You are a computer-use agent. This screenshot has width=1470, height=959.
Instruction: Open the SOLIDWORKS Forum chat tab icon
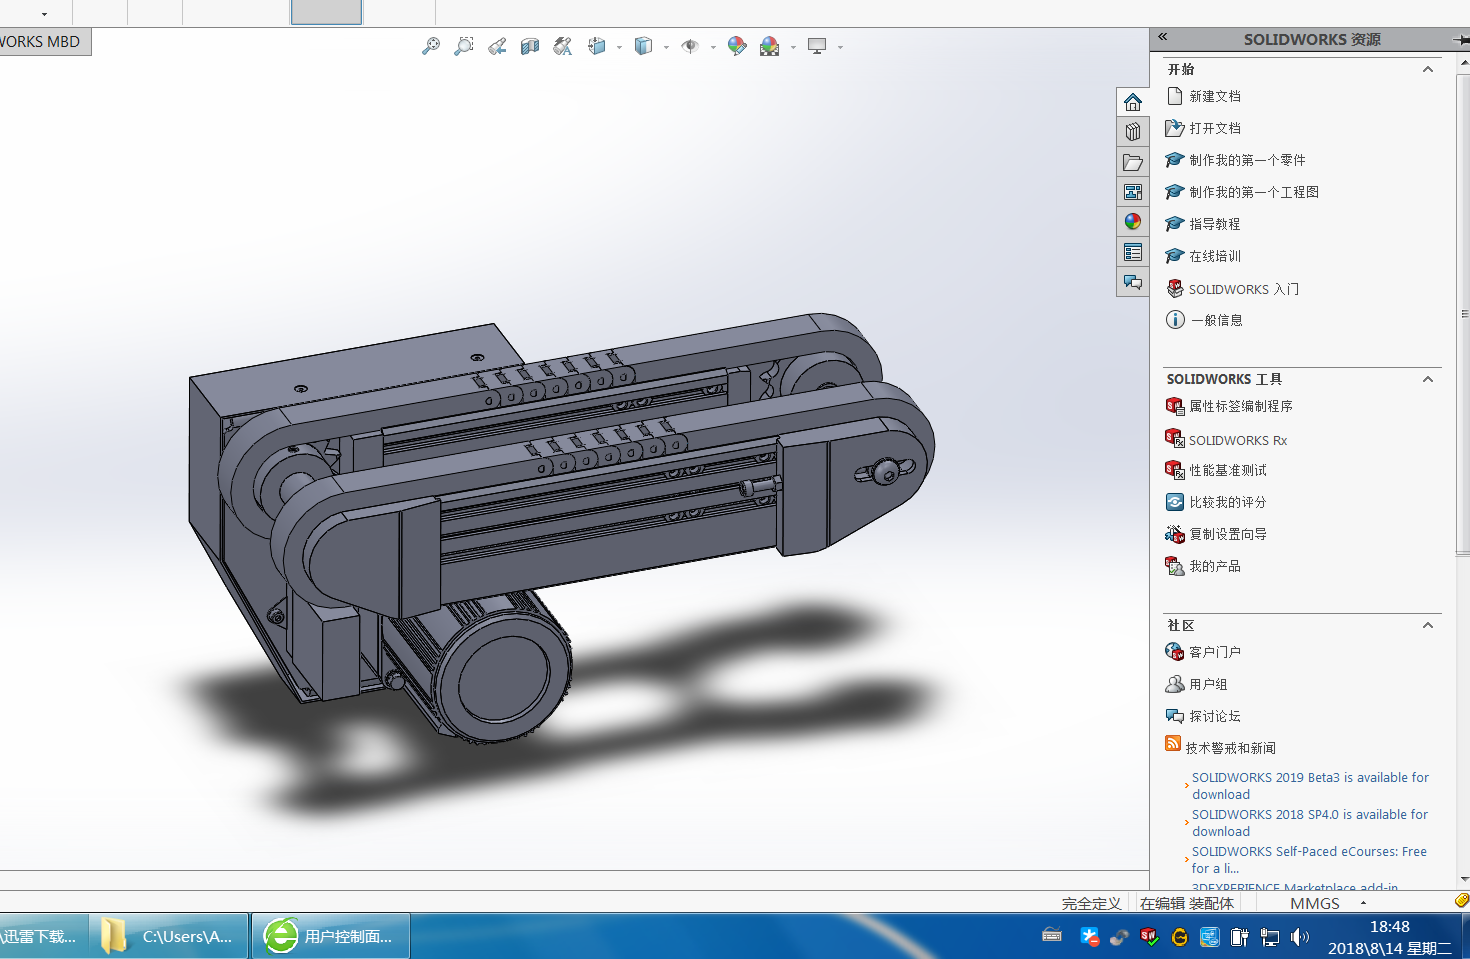[1133, 282]
